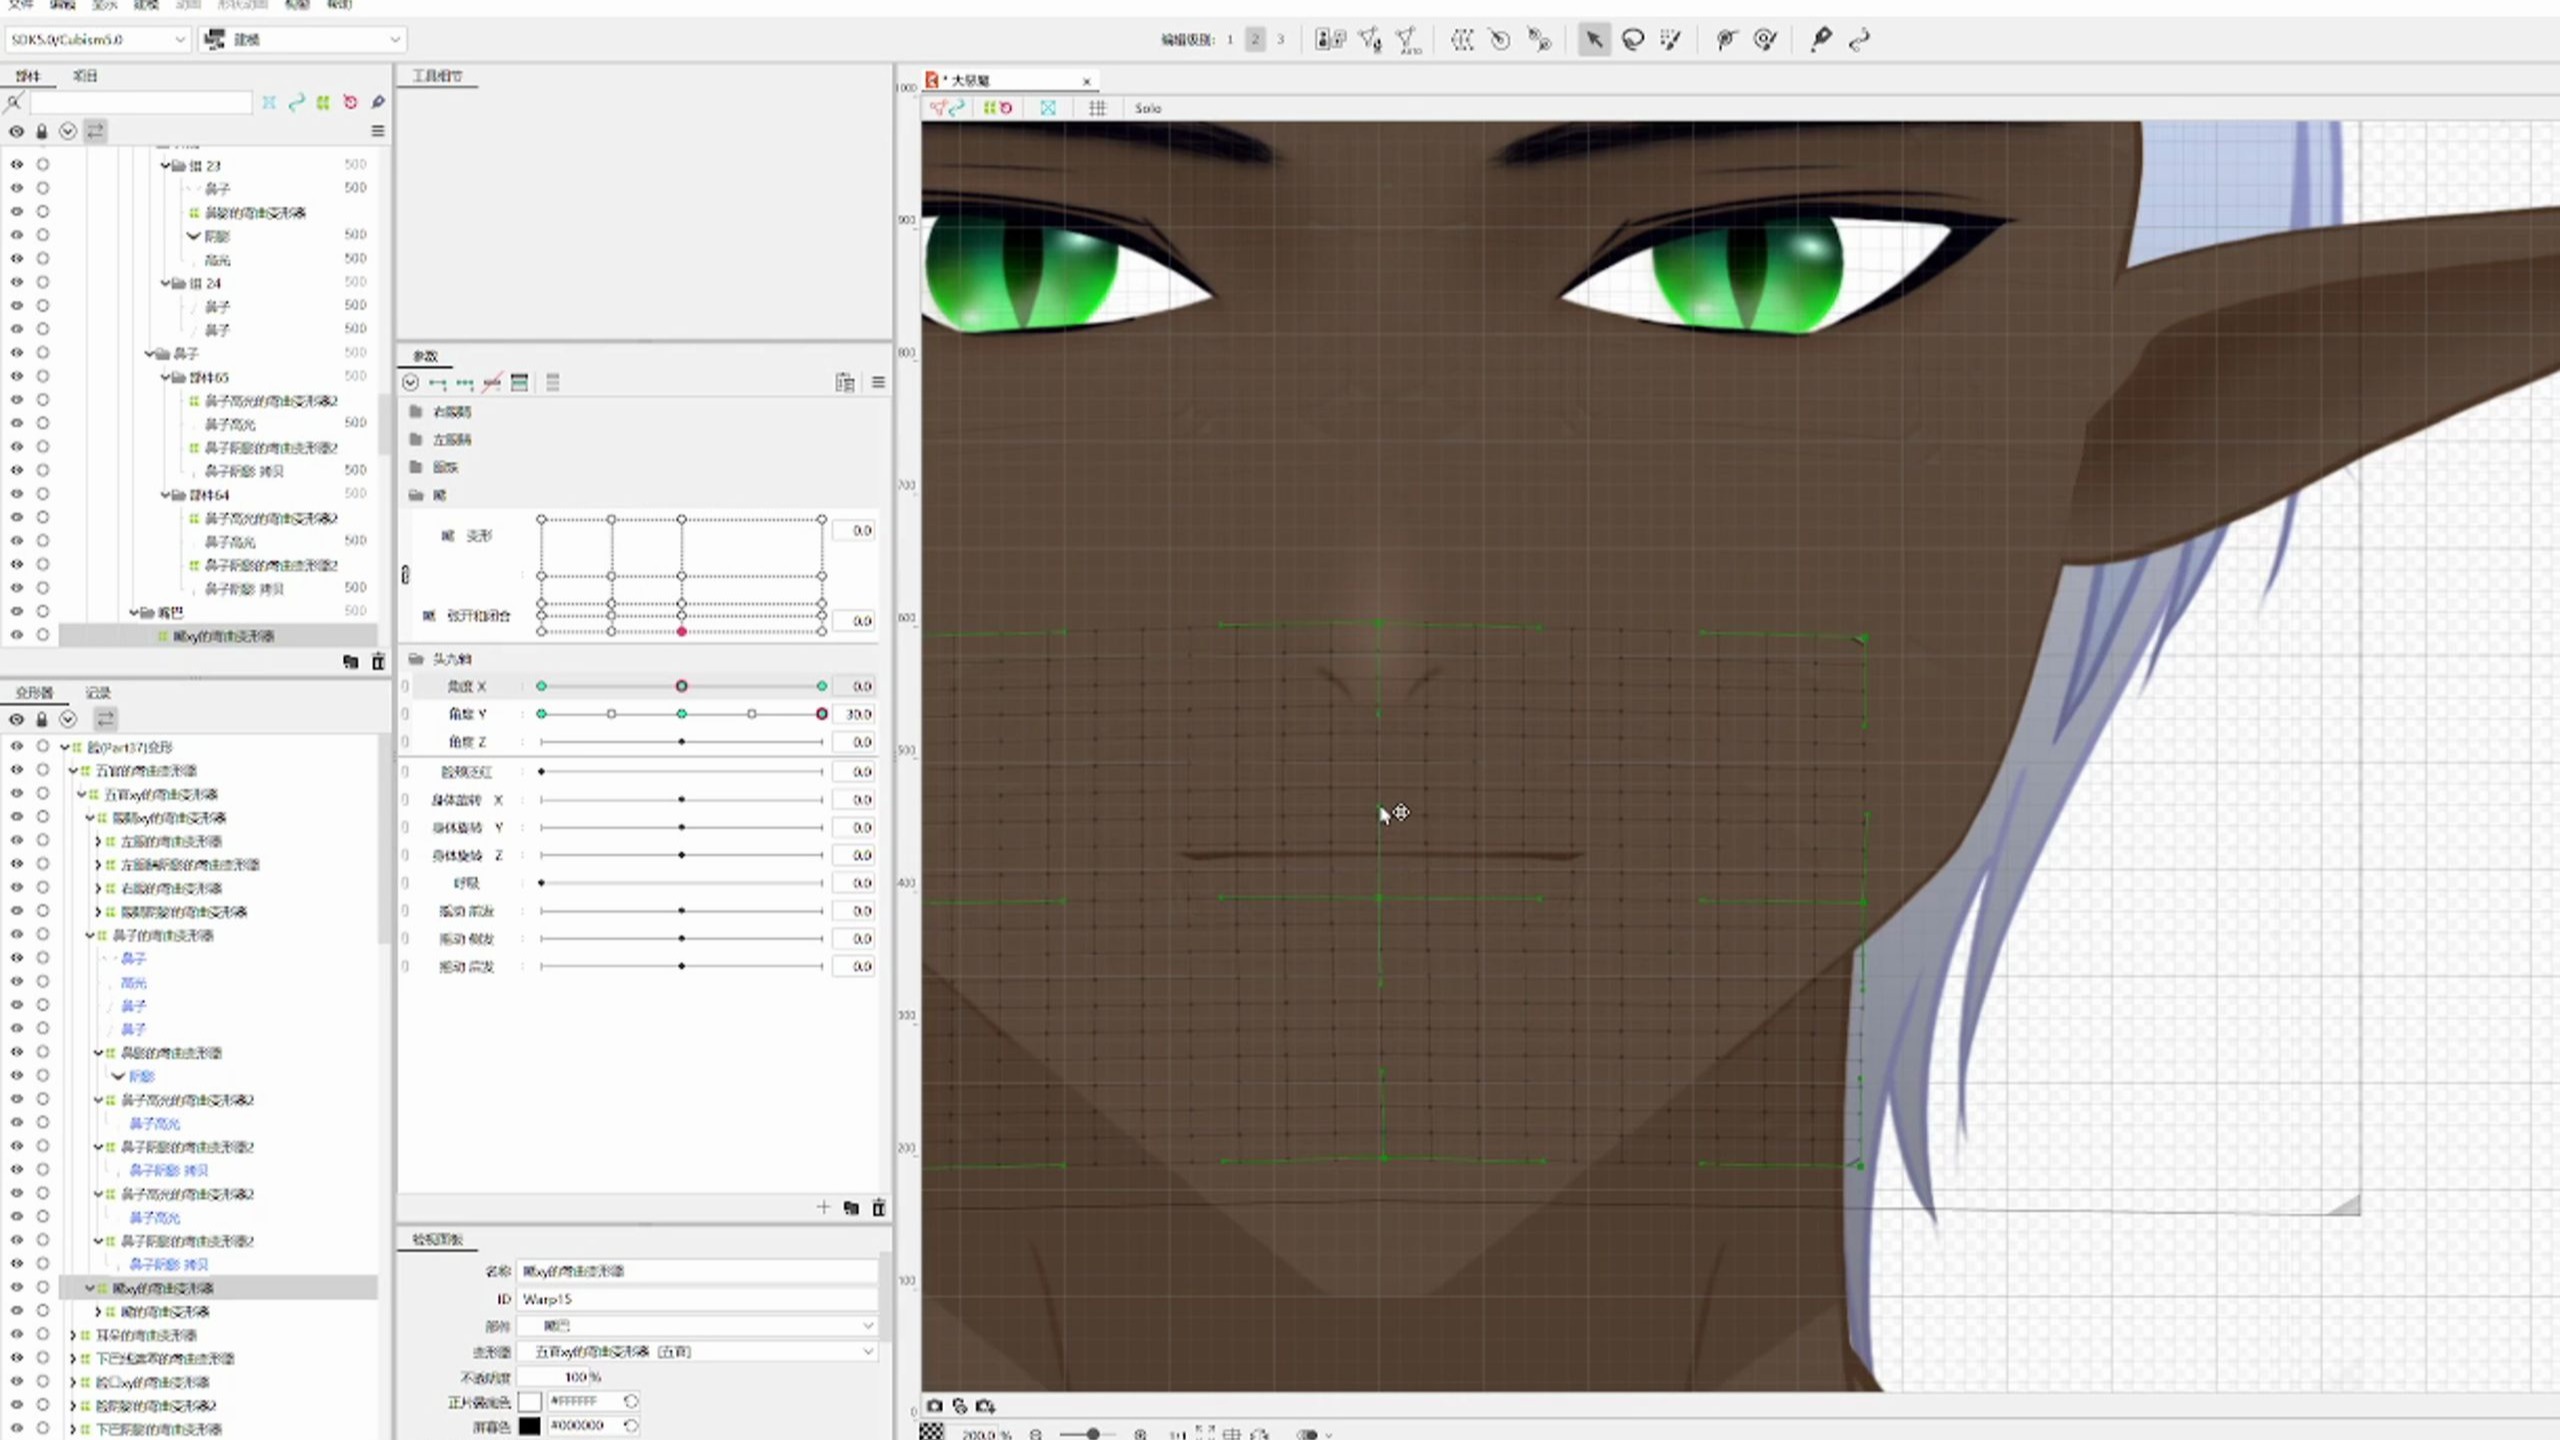Click the delete keys parameter icon
2560x1440 pixels.
click(x=492, y=383)
